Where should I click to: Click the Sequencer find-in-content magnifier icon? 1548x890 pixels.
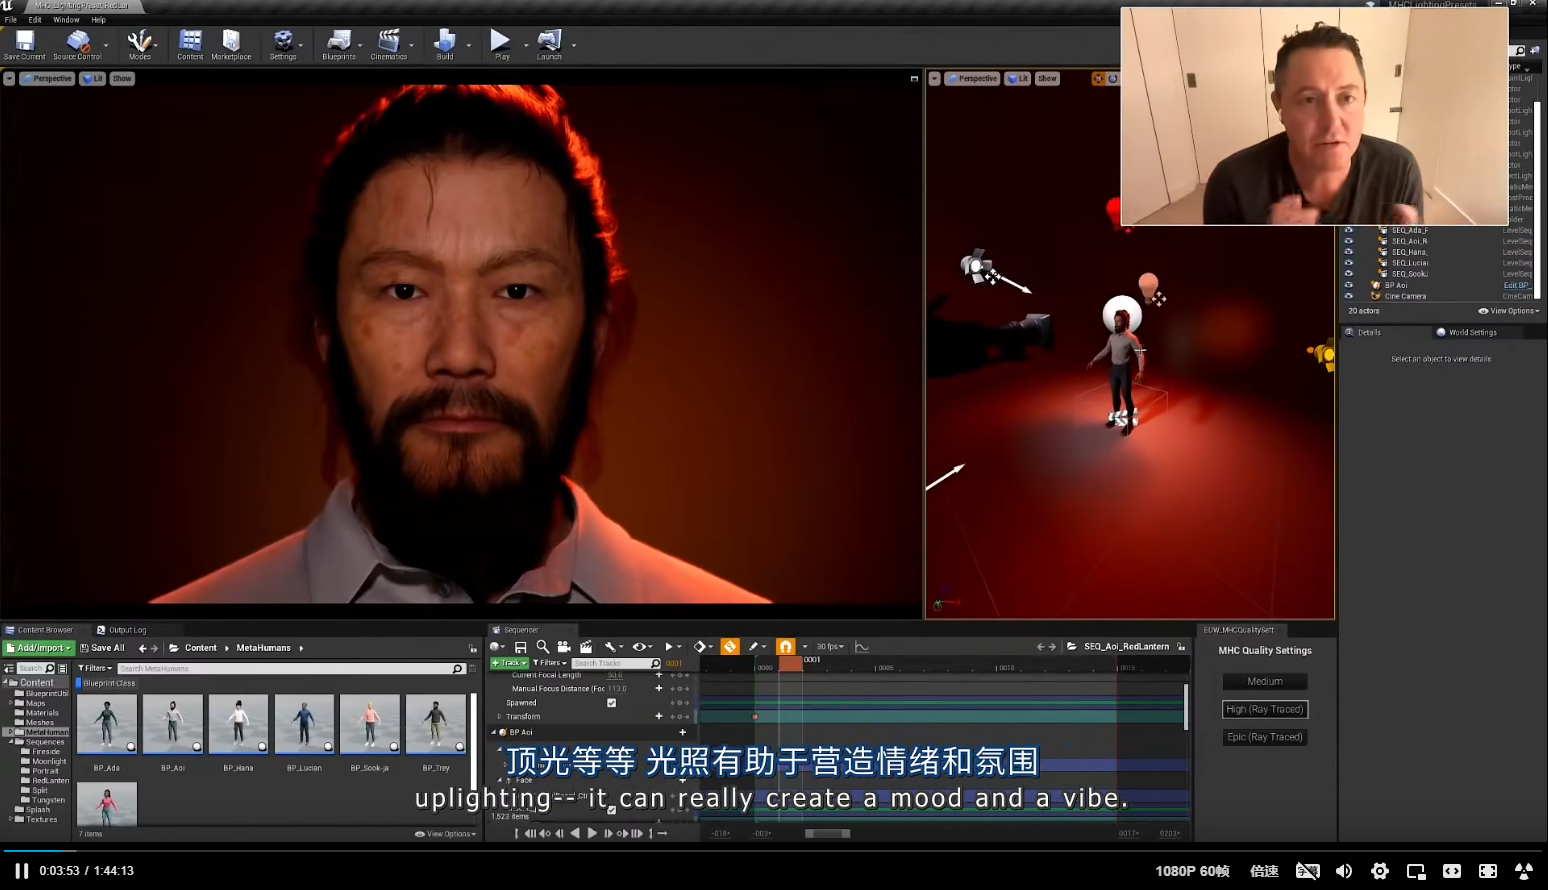tap(542, 647)
